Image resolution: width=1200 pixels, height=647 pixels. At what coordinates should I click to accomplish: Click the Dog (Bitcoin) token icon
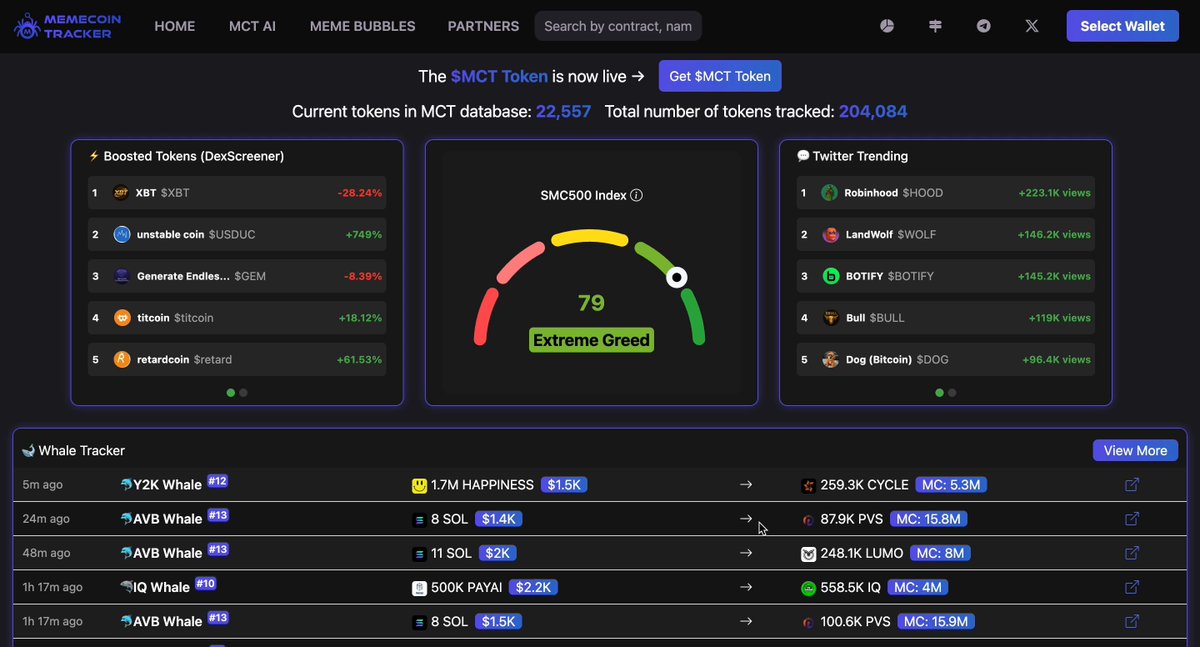830,359
